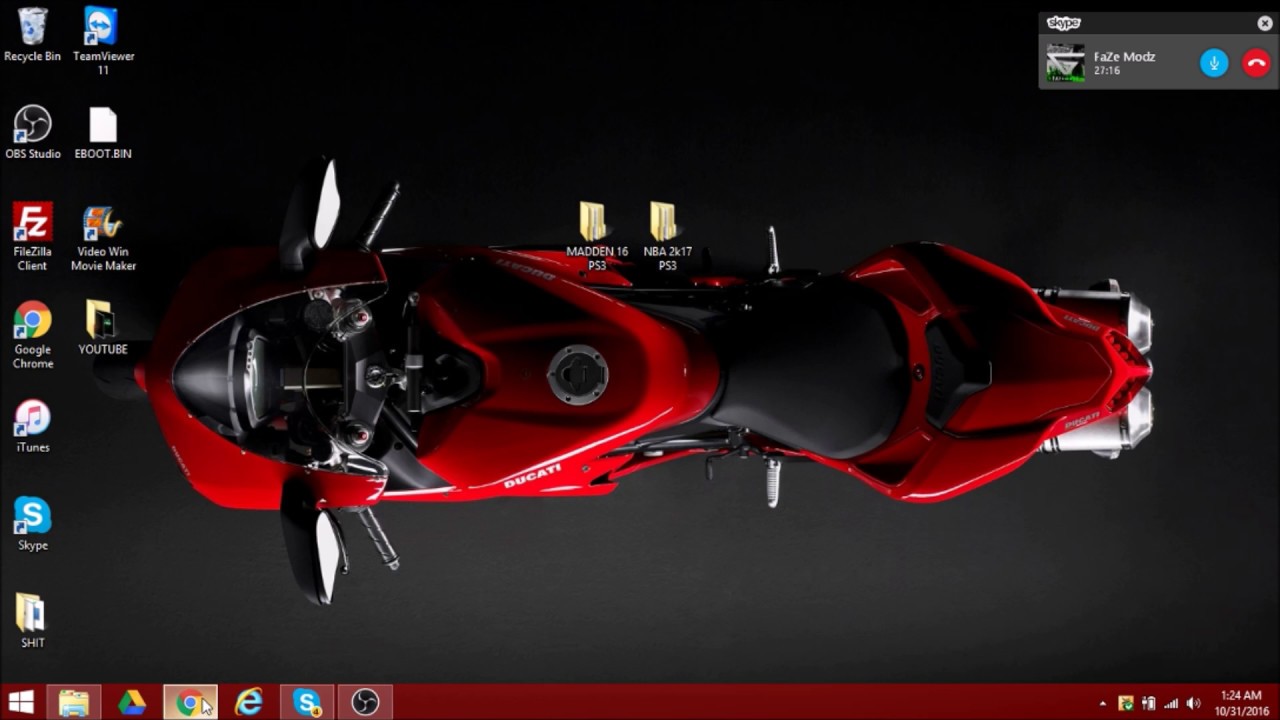
Task: Open Google Drive from the taskbar
Action: (x=132, y=702)
